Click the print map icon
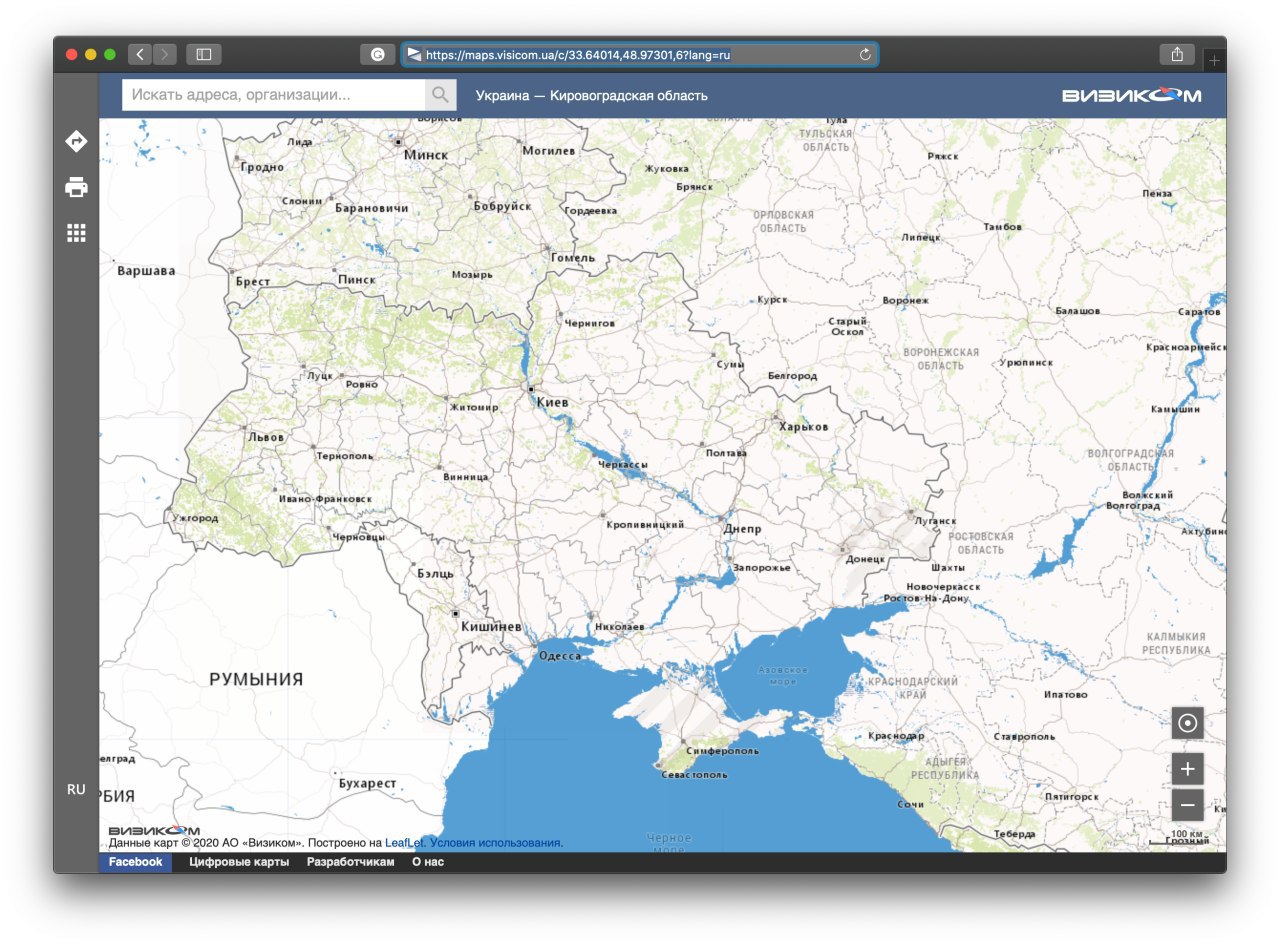1280x944 pixels. [x=76, y=187]
